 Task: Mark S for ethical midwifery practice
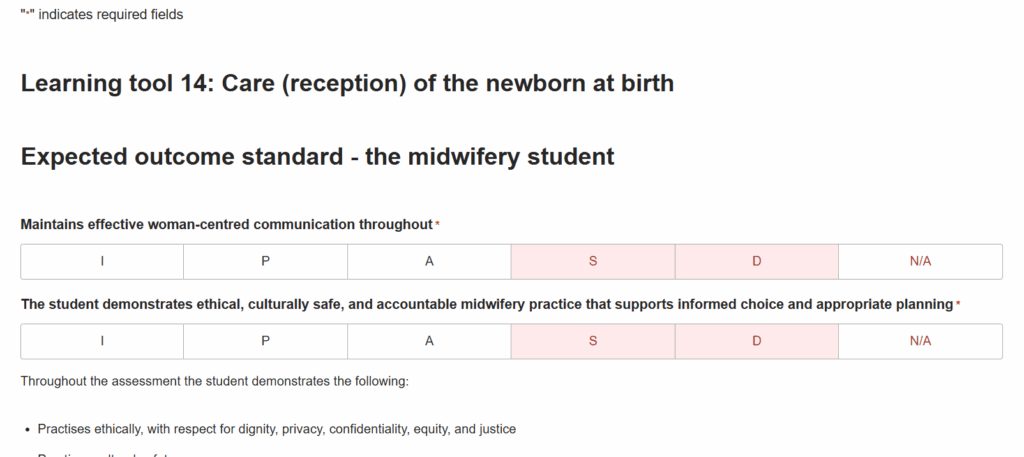click(x=593, y=340)
